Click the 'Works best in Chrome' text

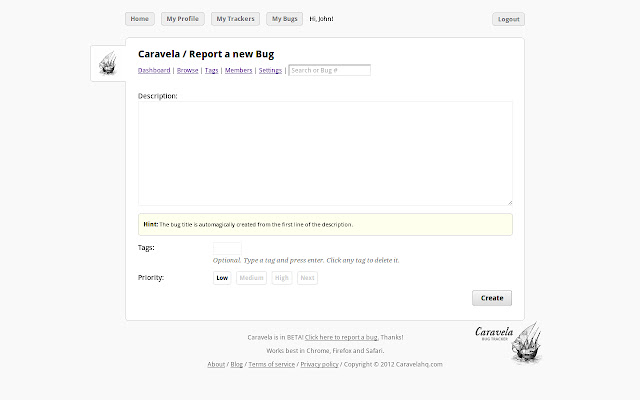click(325, 351)
